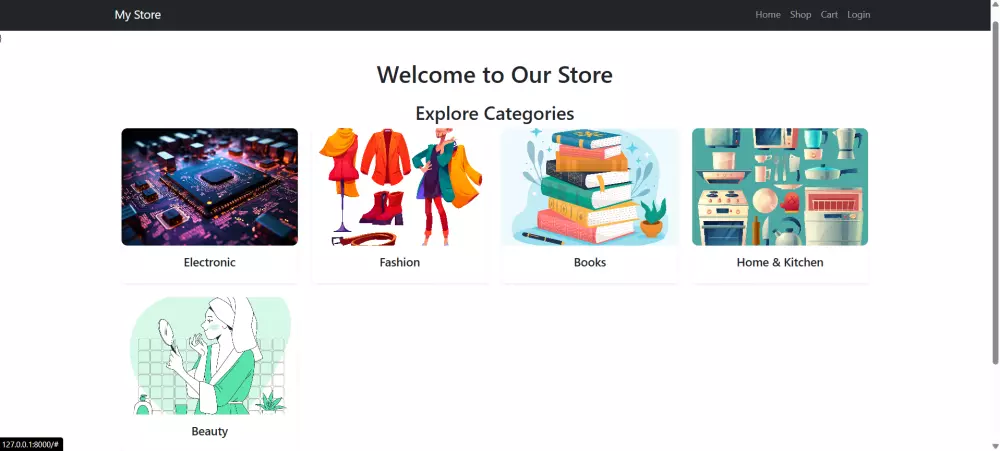Click the Welcome to Our Store heading

[x=494, y=75]
